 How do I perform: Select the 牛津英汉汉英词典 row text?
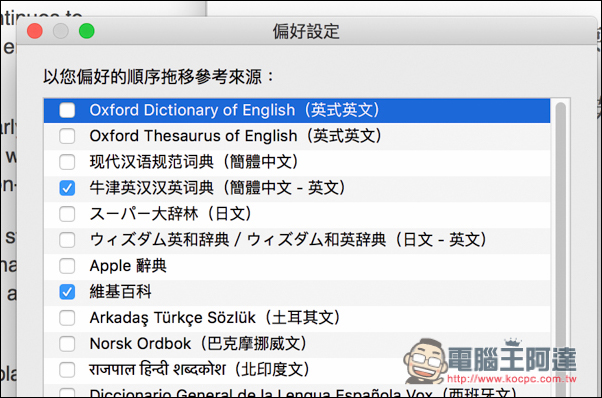pyautogui.click(x=217, y=188)
